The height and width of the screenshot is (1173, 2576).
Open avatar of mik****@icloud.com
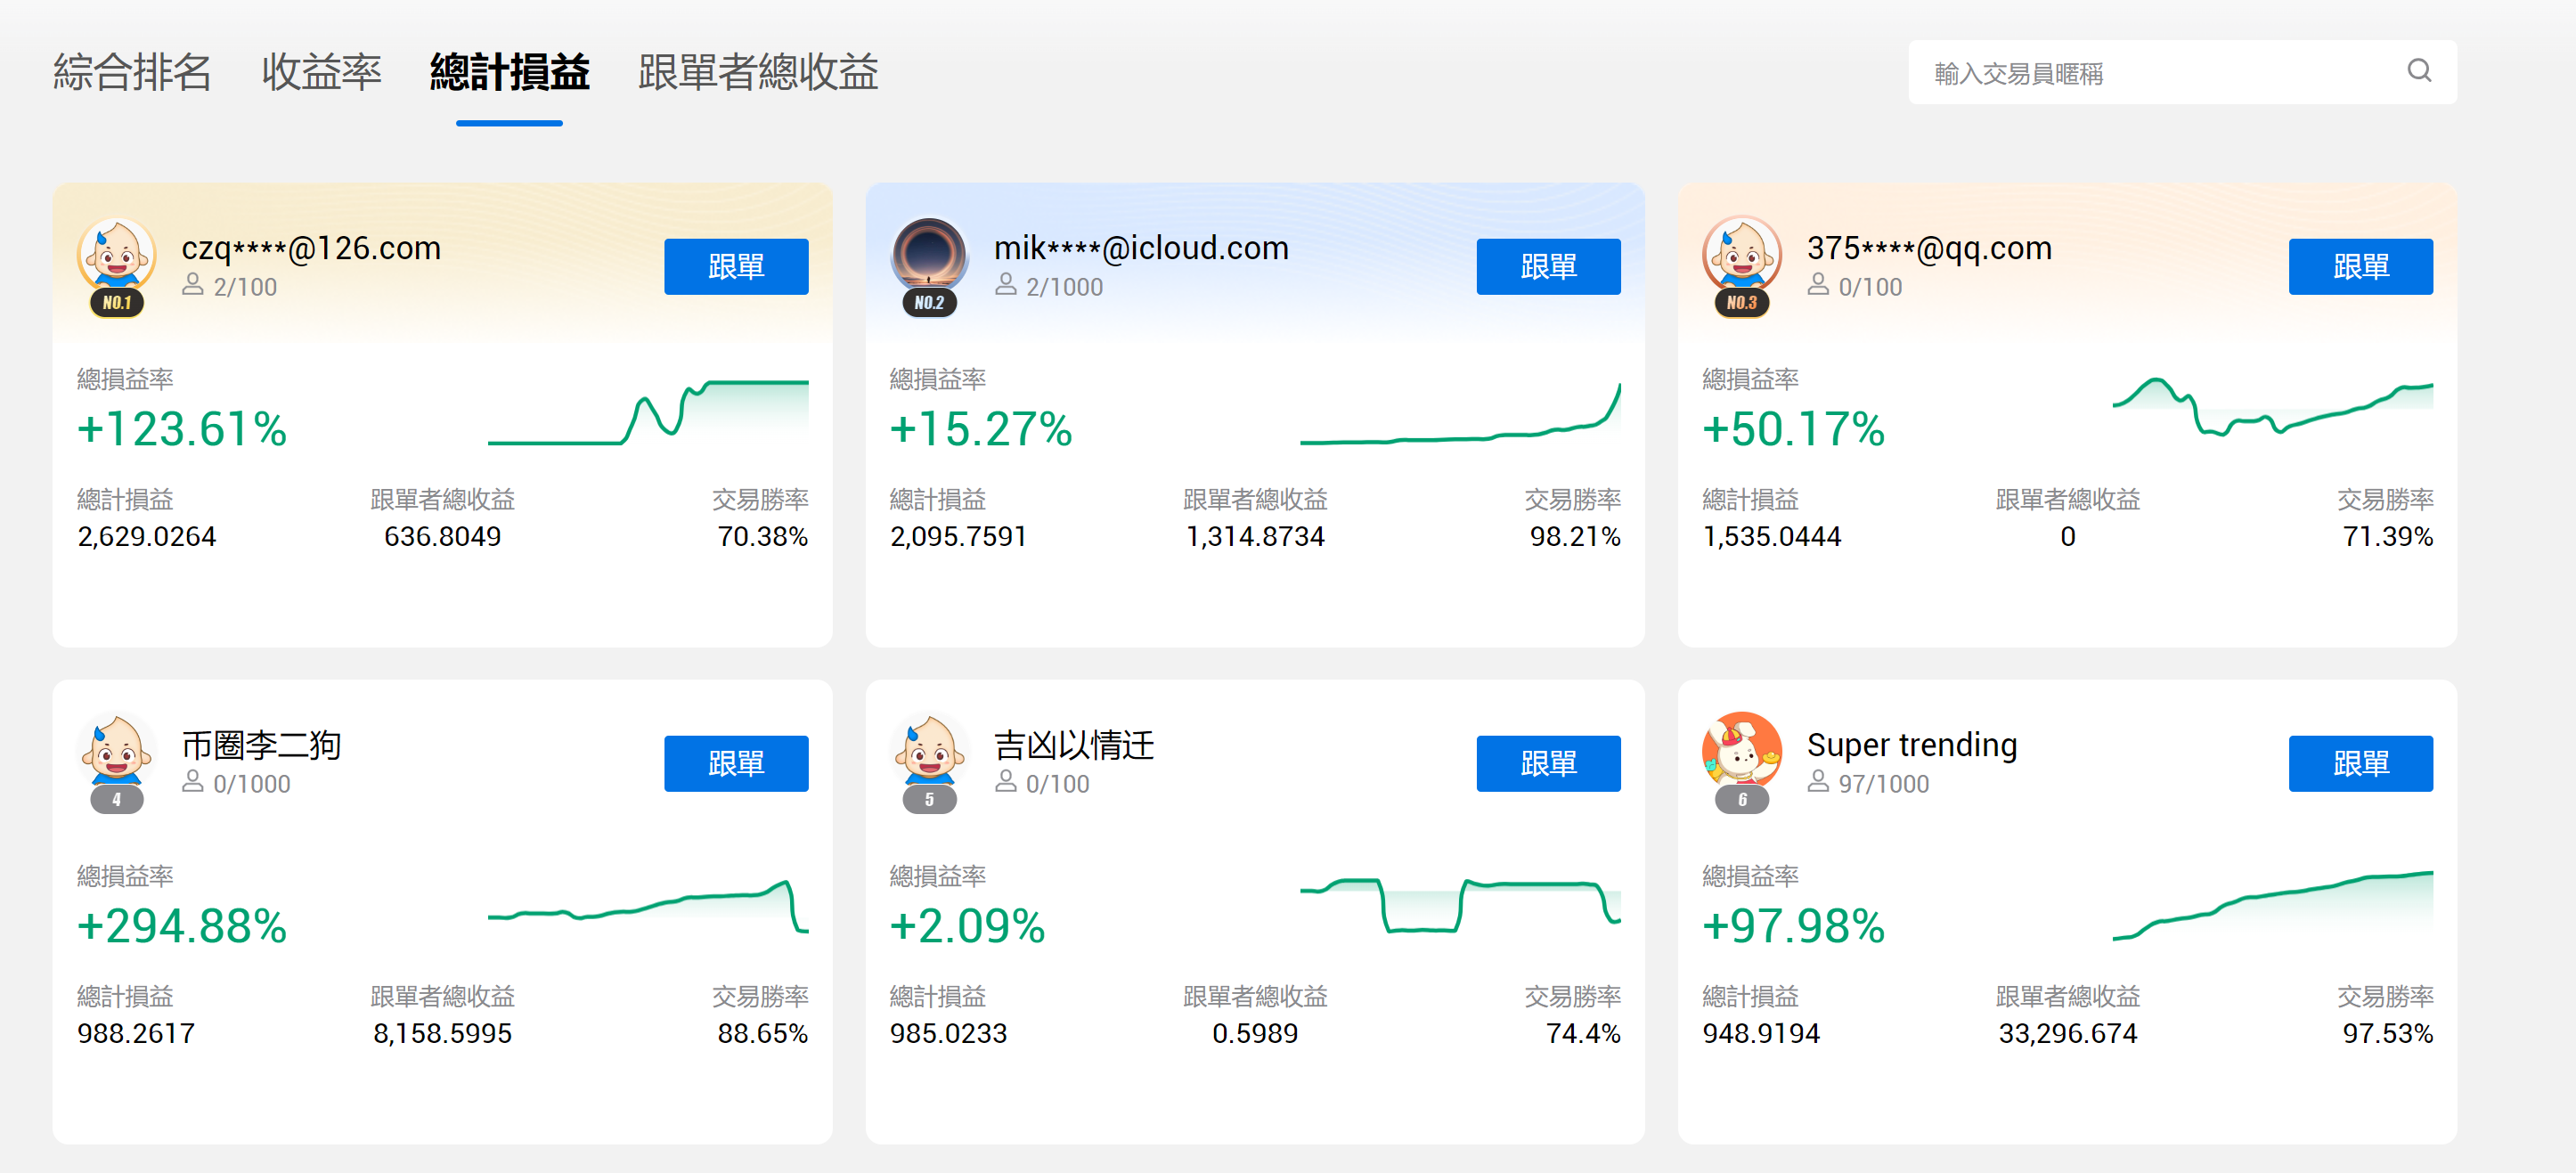pyautogui.click(x=929, y=254)
